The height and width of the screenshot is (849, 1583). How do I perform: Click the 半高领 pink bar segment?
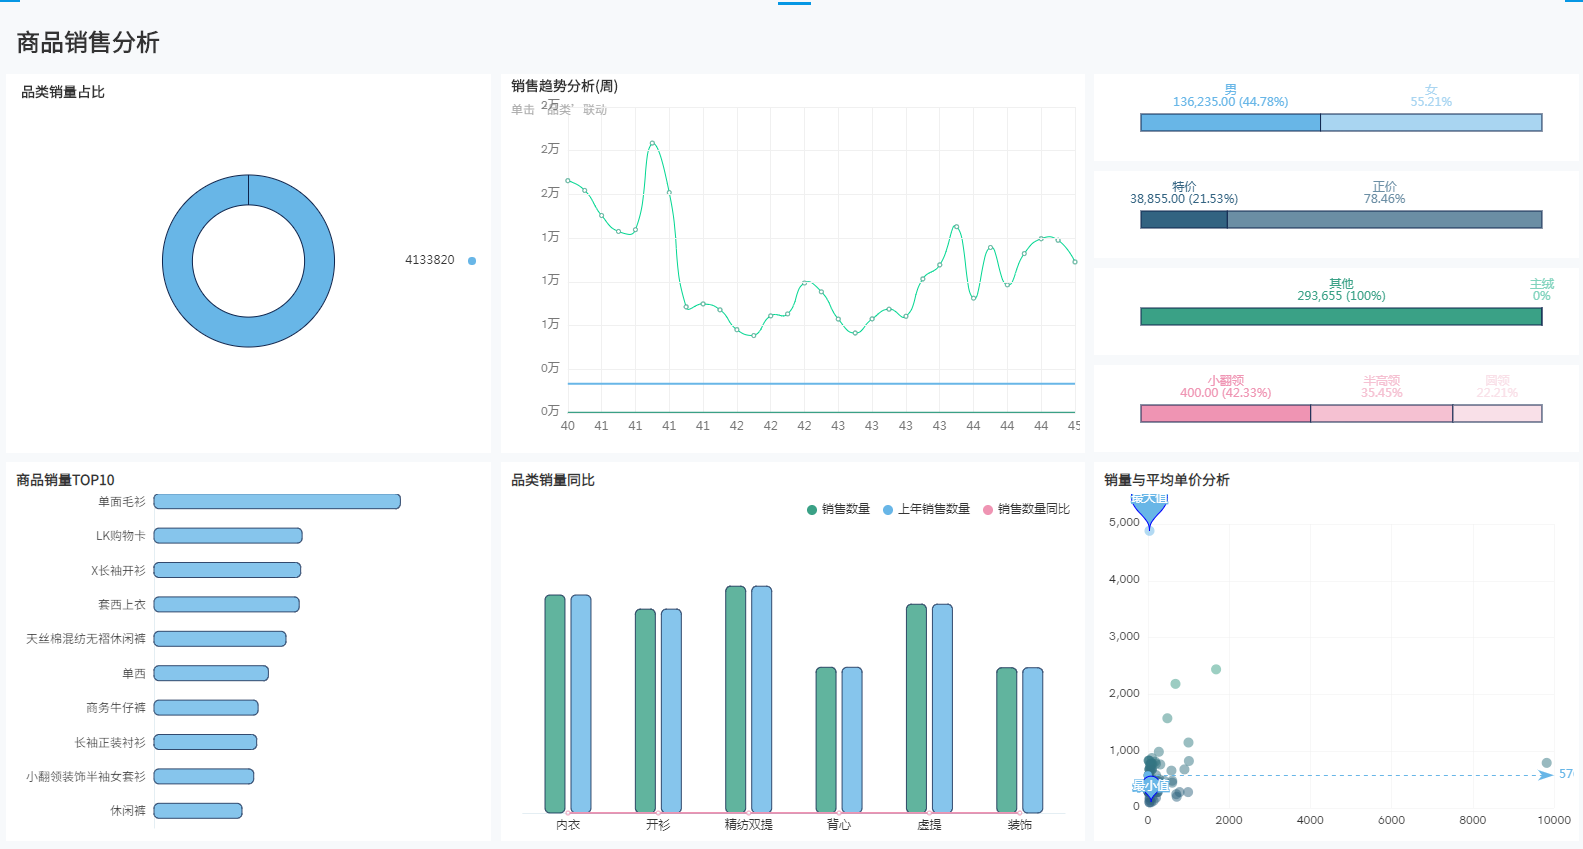(1381, 414)
